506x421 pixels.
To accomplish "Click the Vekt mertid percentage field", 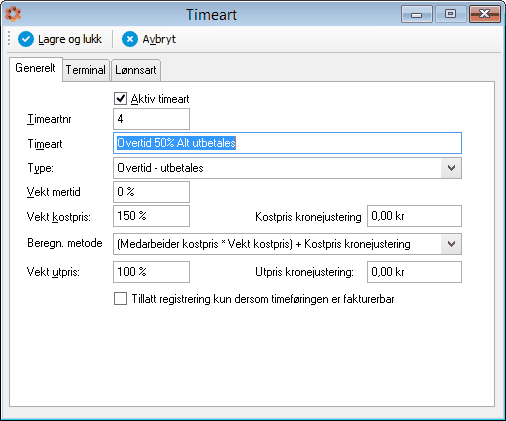I will [x=151, y=192].
